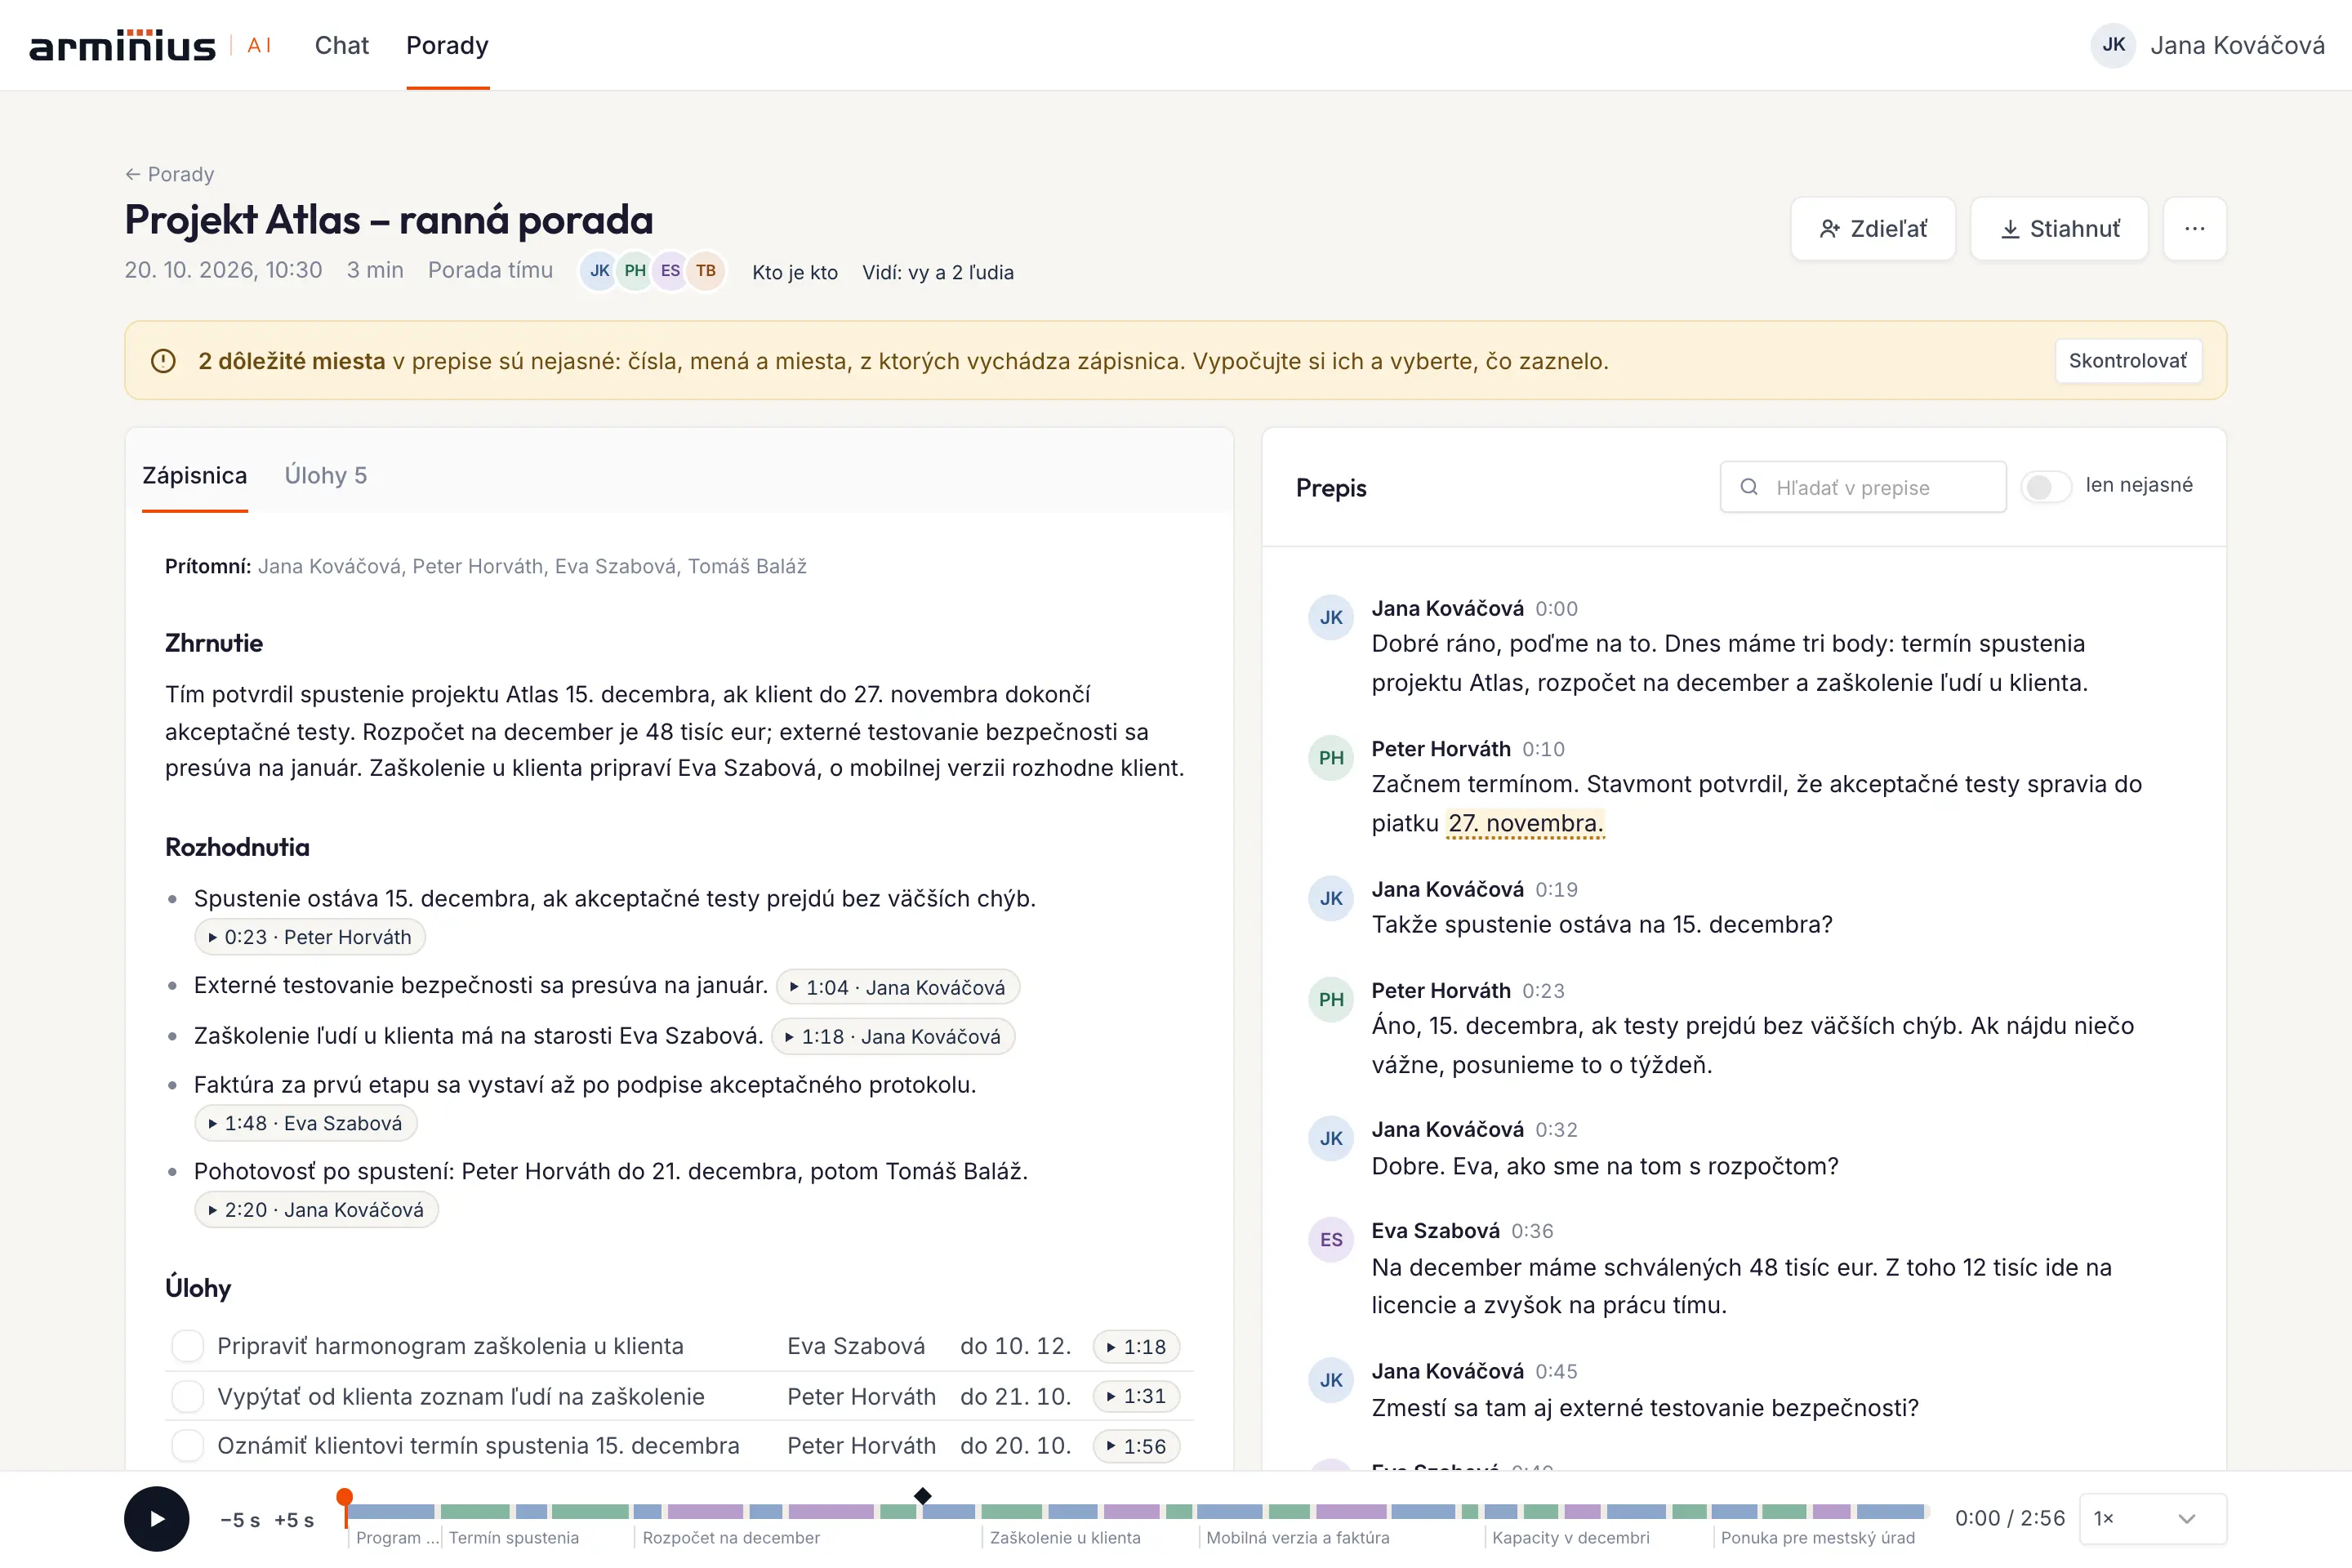The width and height of the screenshot is (2352, 1568).
Task: Click the highlighted unclear phrase 27. novembra.
Action: pos(1525,823)
